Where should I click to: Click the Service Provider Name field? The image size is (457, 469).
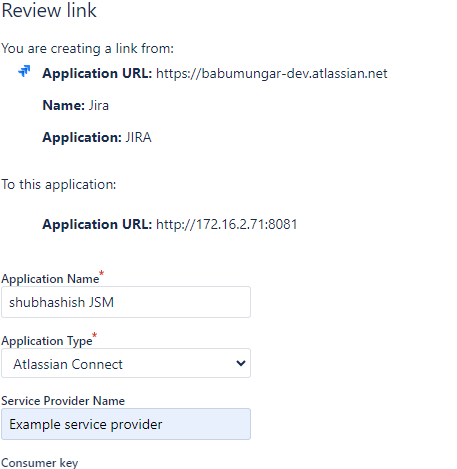(x=126, y=424)
